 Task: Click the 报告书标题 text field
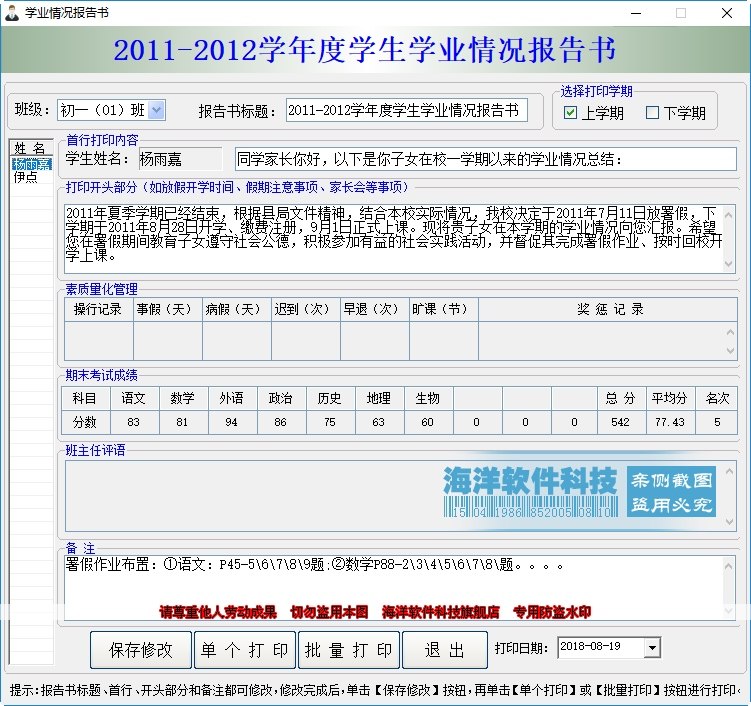(407, 110)
